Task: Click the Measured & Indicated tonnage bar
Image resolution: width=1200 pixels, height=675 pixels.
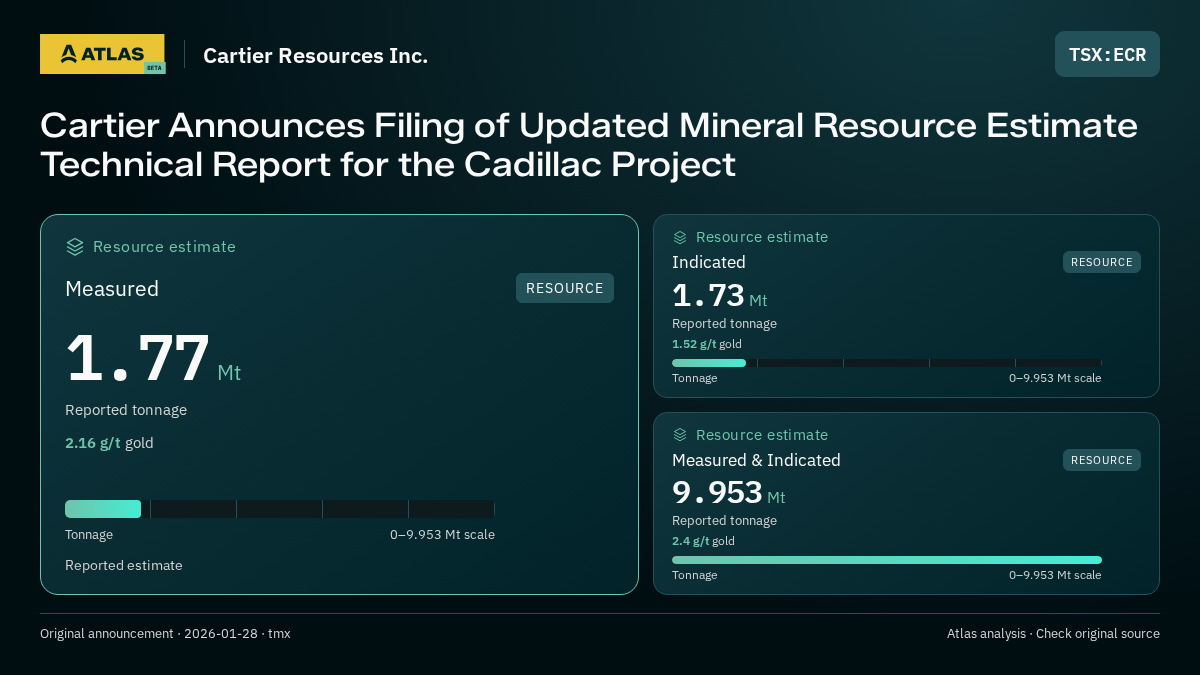Action: 887,560
